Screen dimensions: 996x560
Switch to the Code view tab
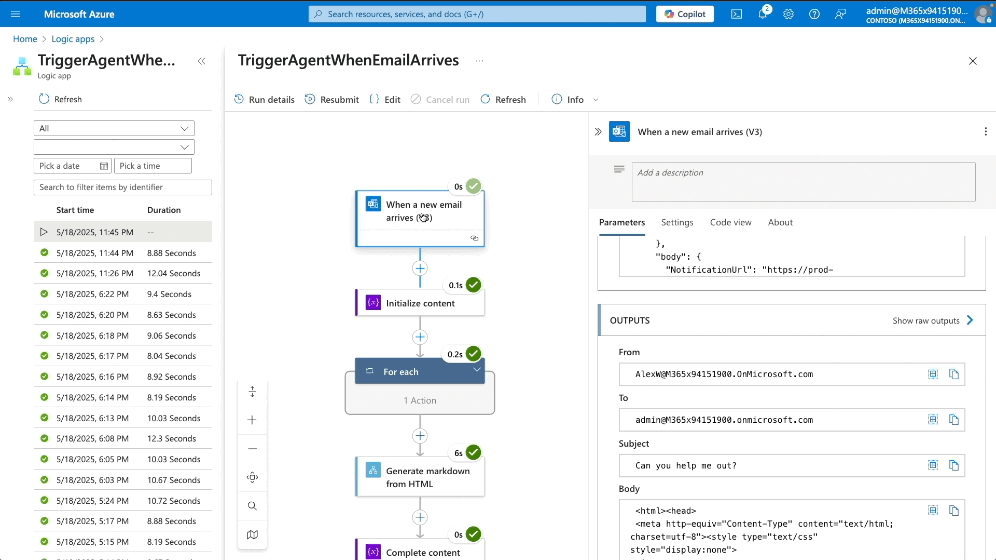pyautogui.click(x=730, y=222)
